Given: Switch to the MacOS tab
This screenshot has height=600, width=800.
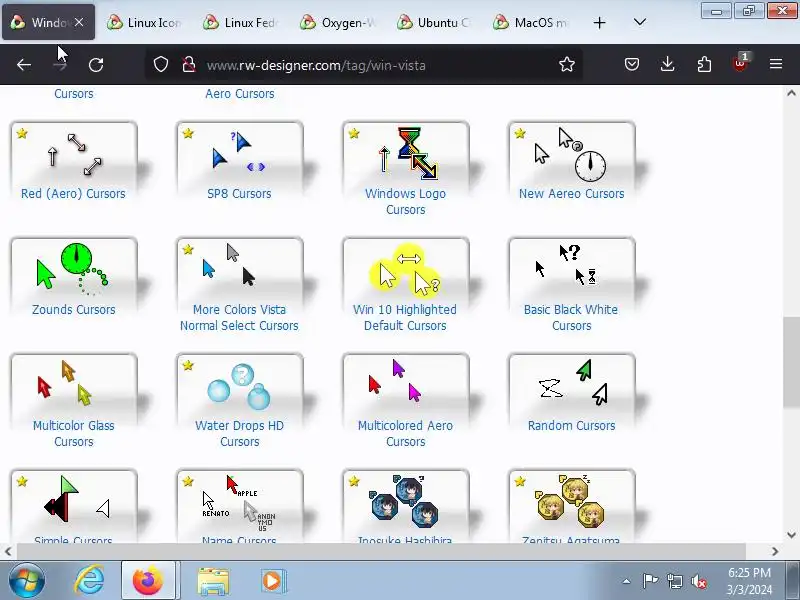Looking at the screenshot, I should click(x=532, y=22).
